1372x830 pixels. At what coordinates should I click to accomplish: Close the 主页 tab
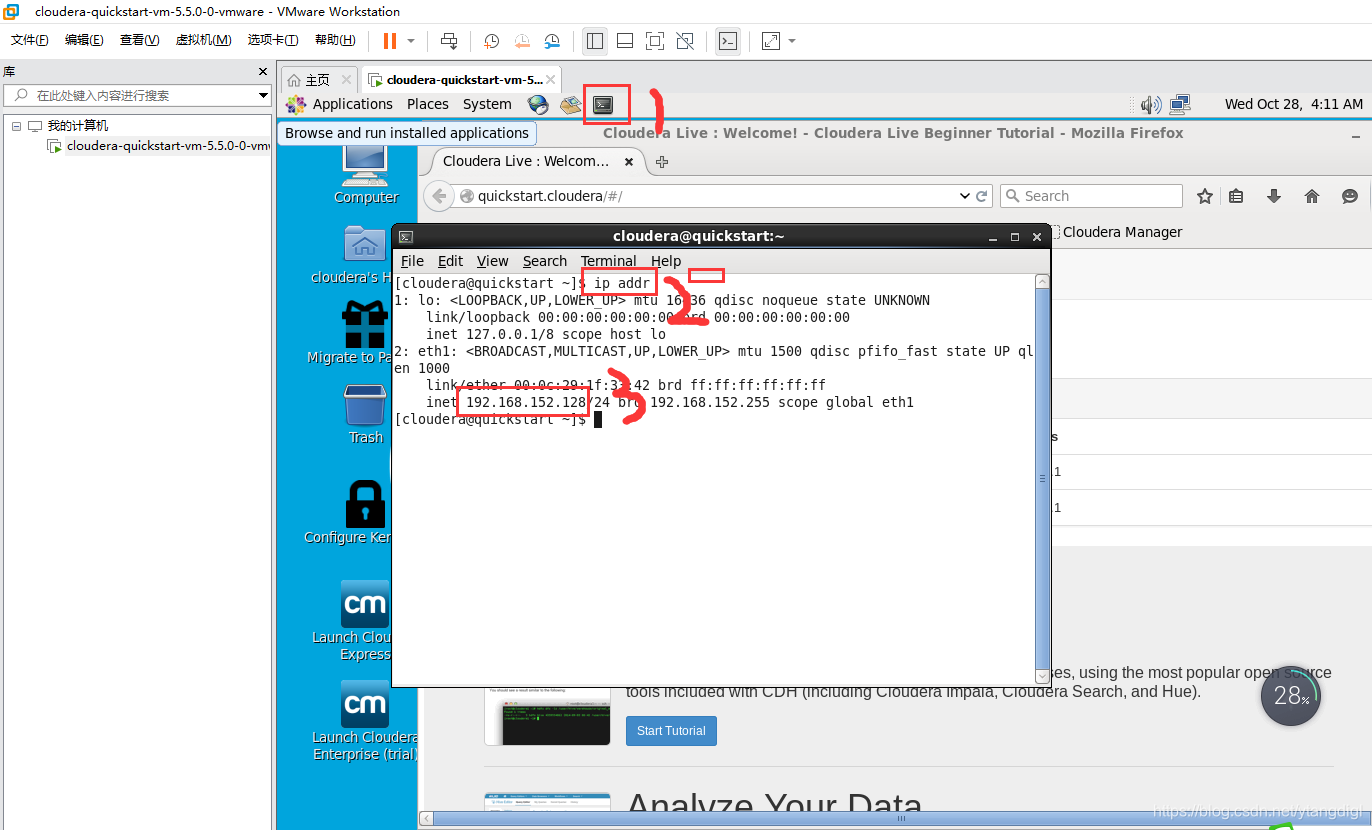coord(346,80)
